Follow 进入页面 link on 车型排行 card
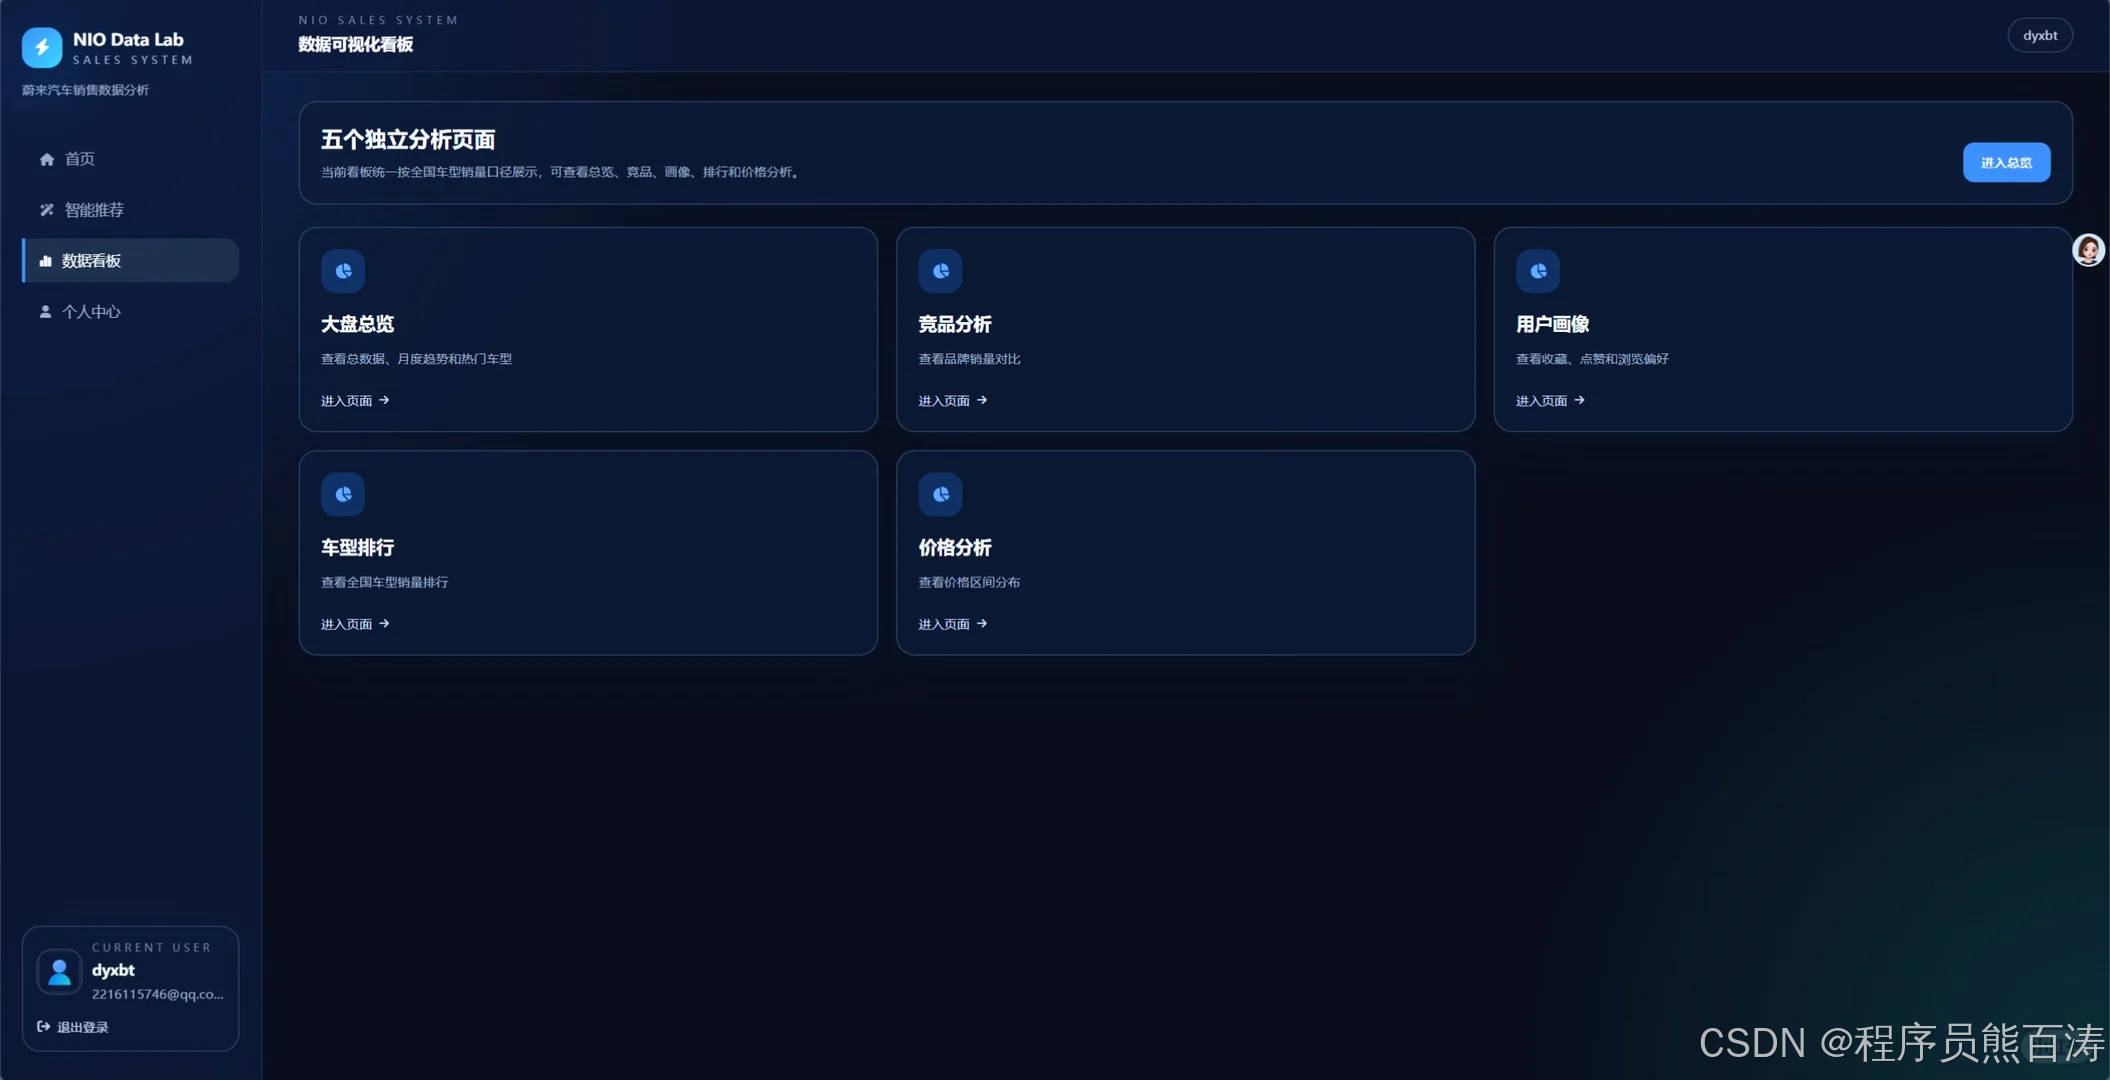2110x1080 pixels. point(355,624)
